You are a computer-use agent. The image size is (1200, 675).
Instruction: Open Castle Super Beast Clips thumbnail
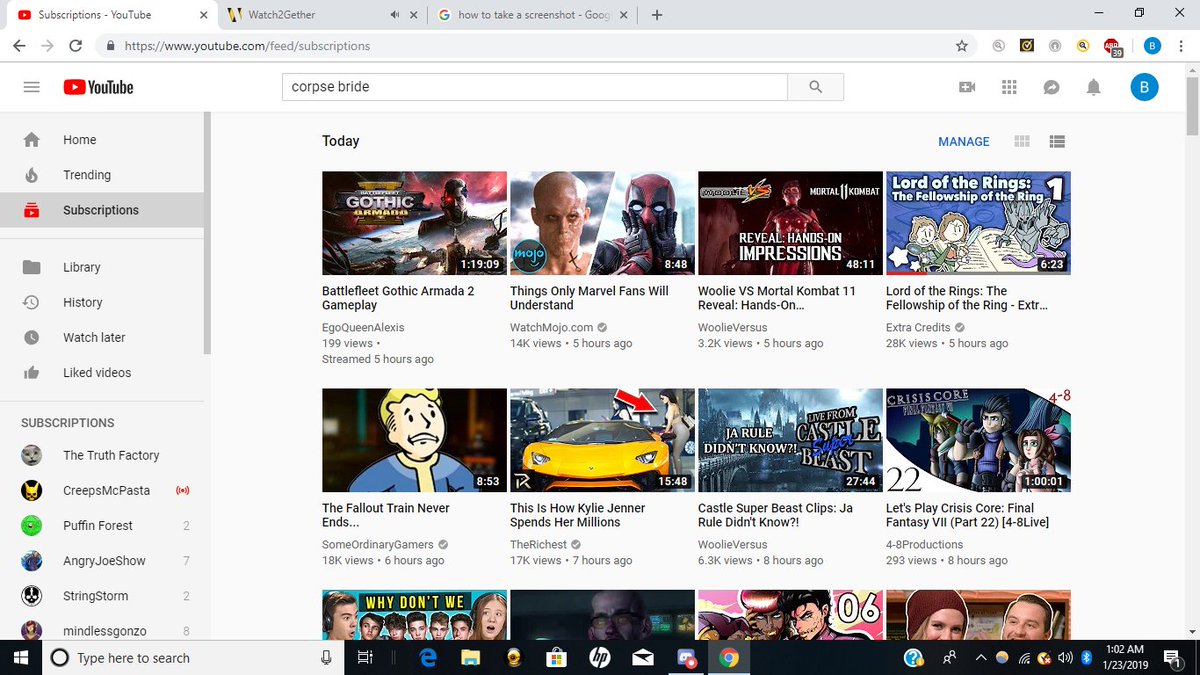(790, 440)
